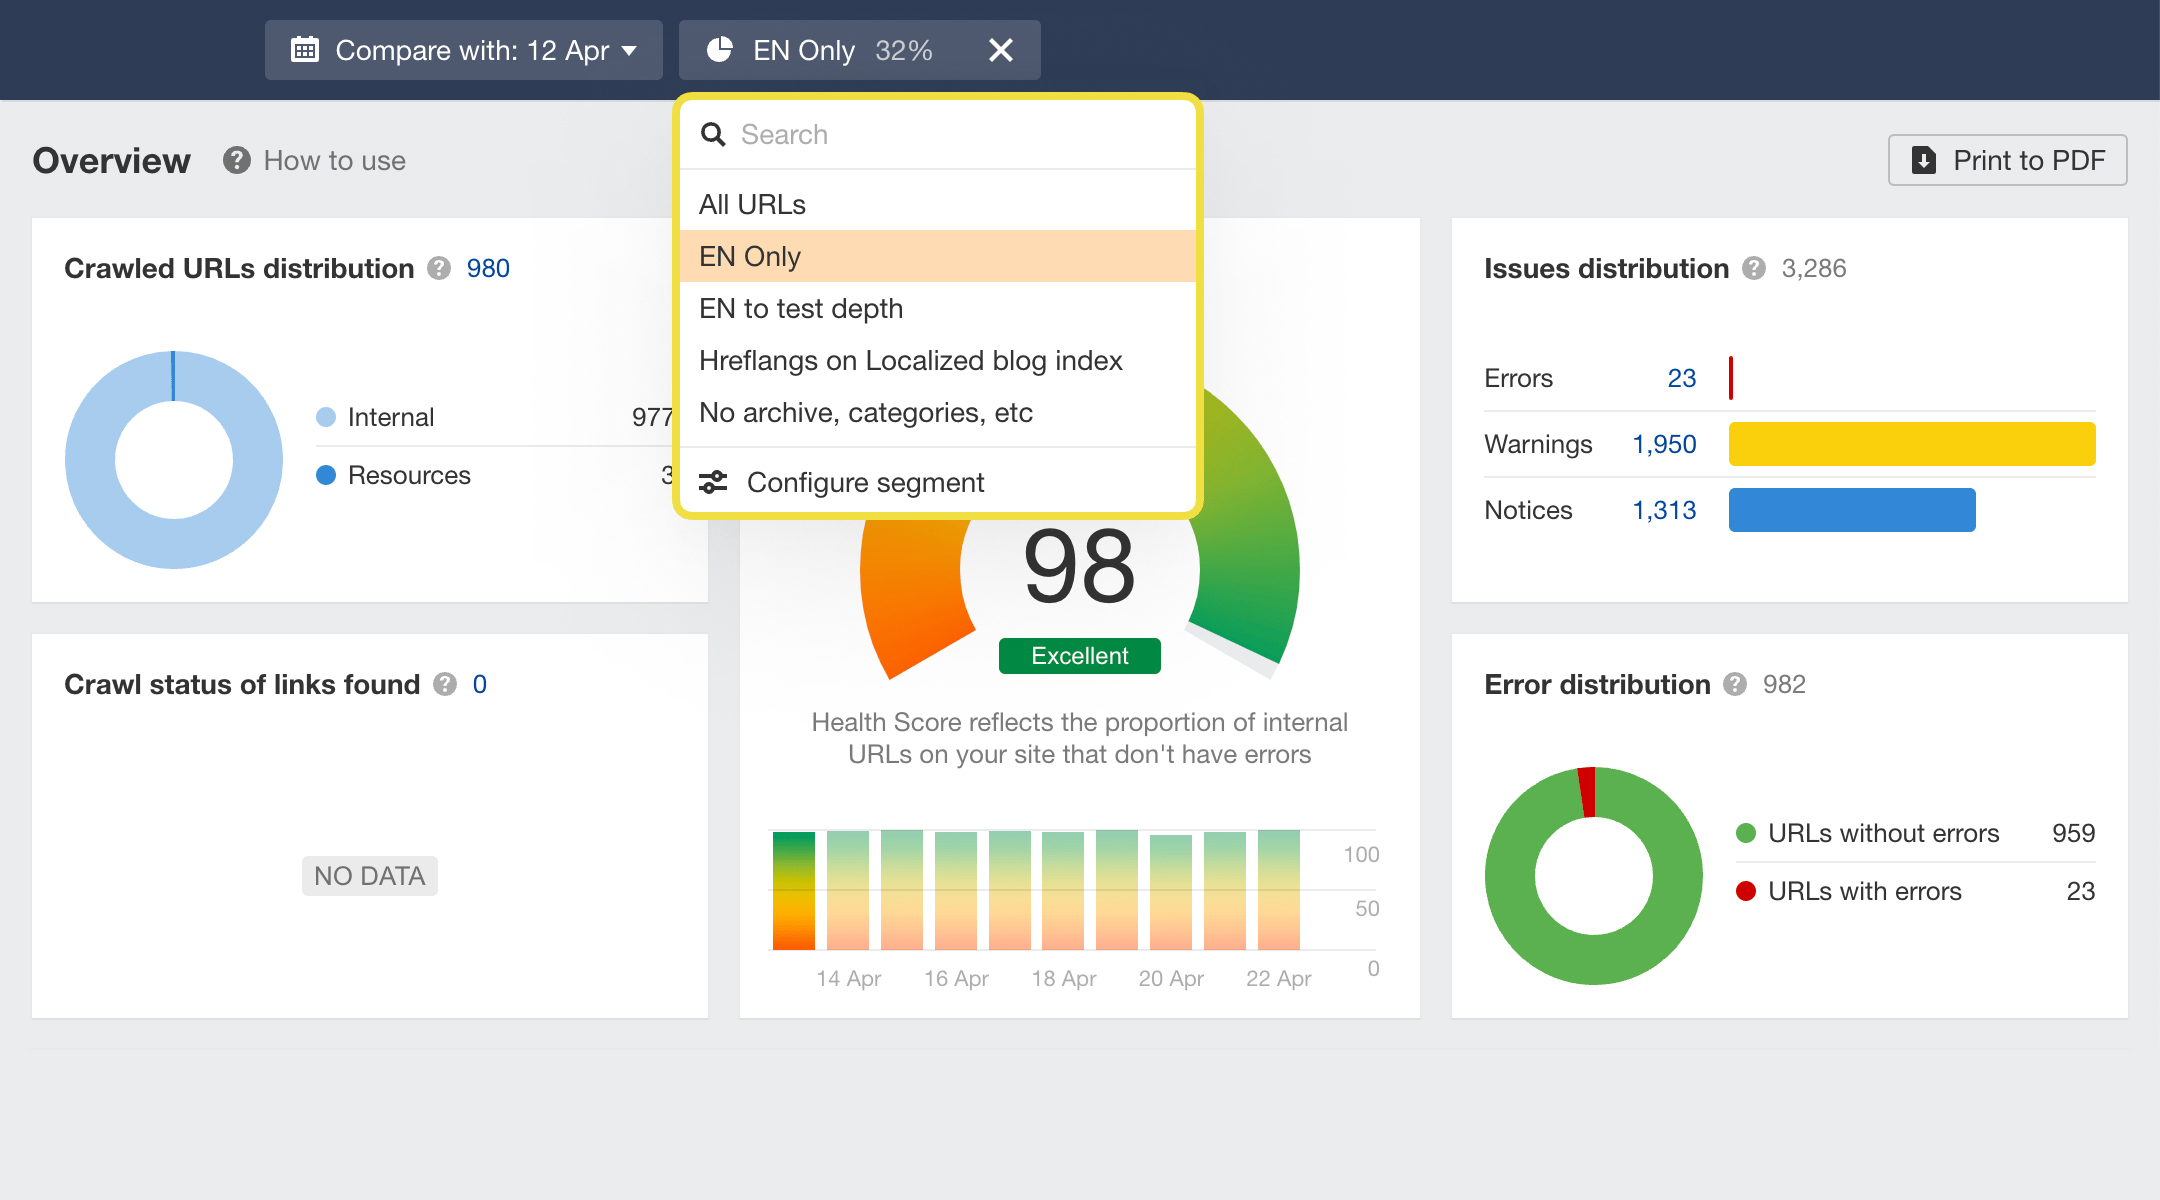Click Print to PDF button
Viewport: 2160px width, 1200px height.
click(2007, 160)
